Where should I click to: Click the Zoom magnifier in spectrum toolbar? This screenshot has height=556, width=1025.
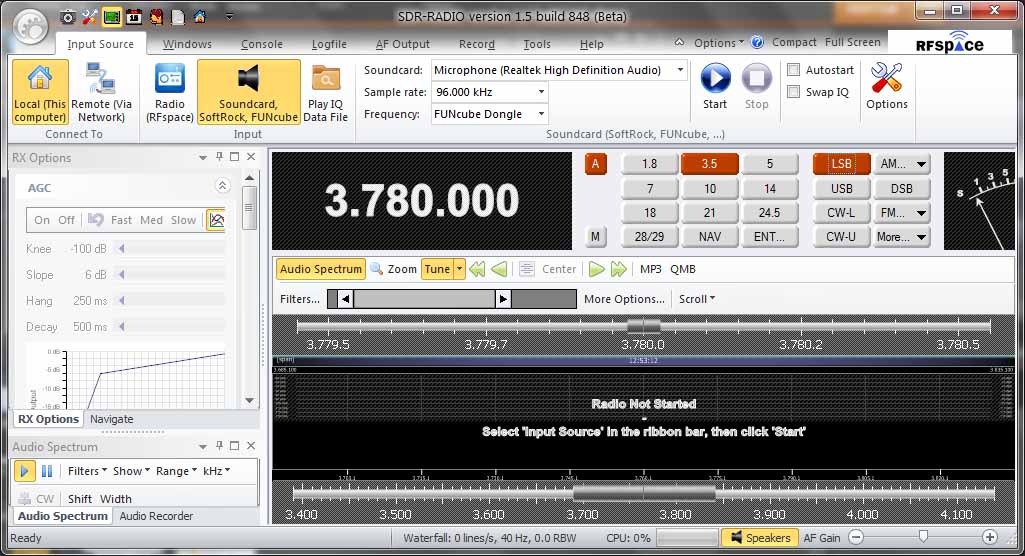377,269
